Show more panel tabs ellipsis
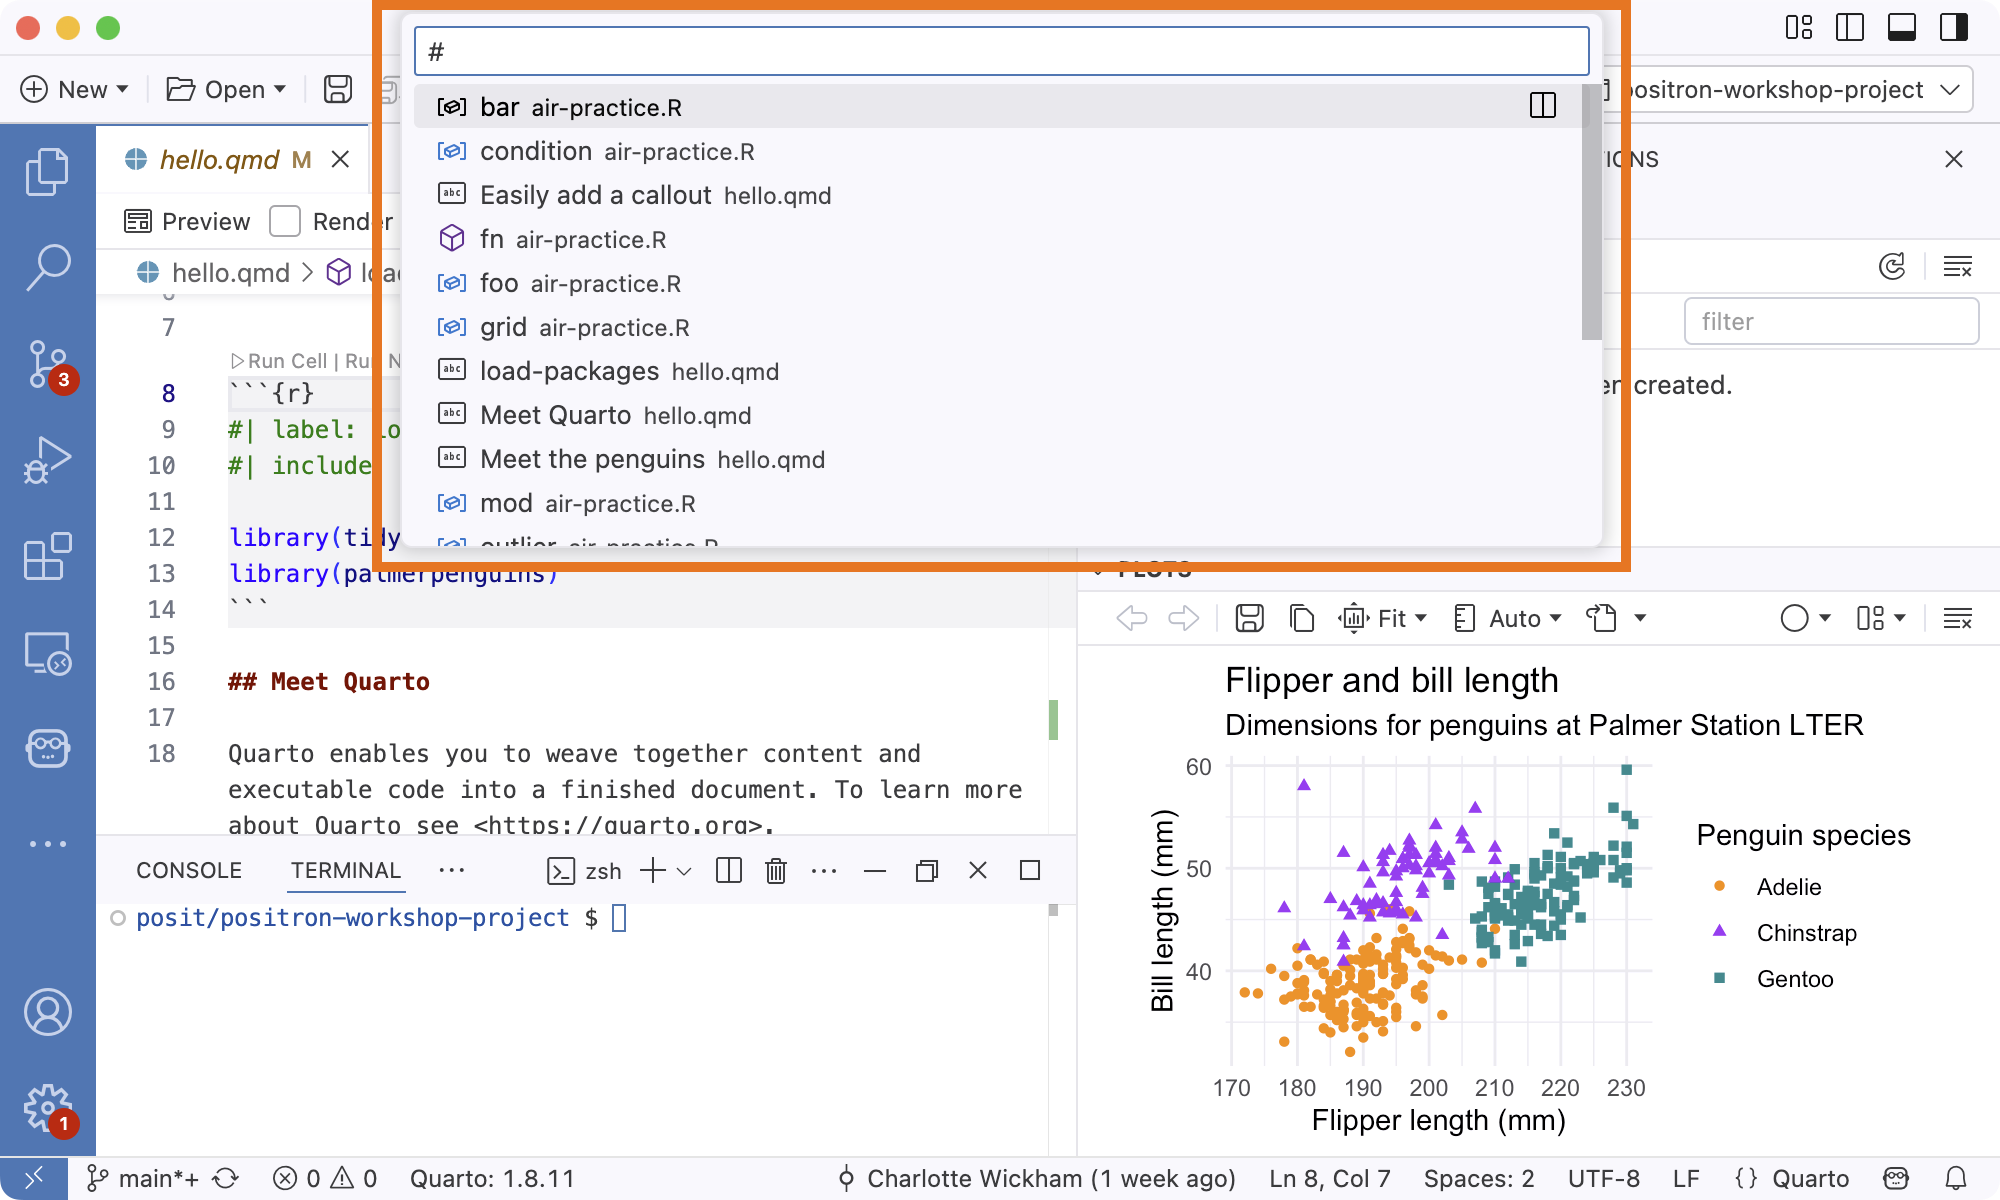 click(x=452, y=870)
